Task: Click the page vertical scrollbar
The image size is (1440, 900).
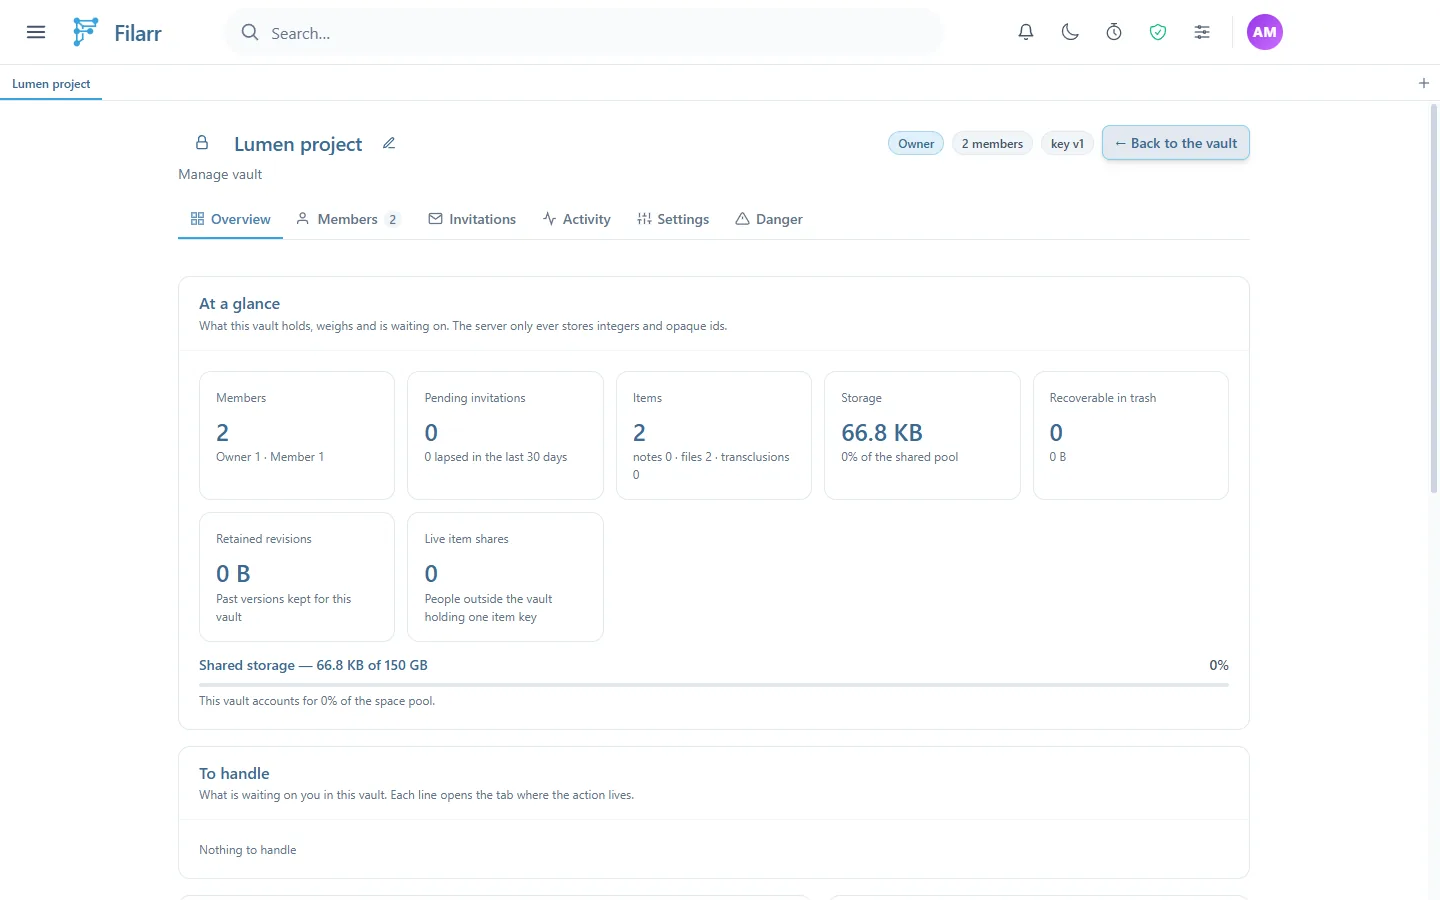Action: click(x=1434, y=298)
